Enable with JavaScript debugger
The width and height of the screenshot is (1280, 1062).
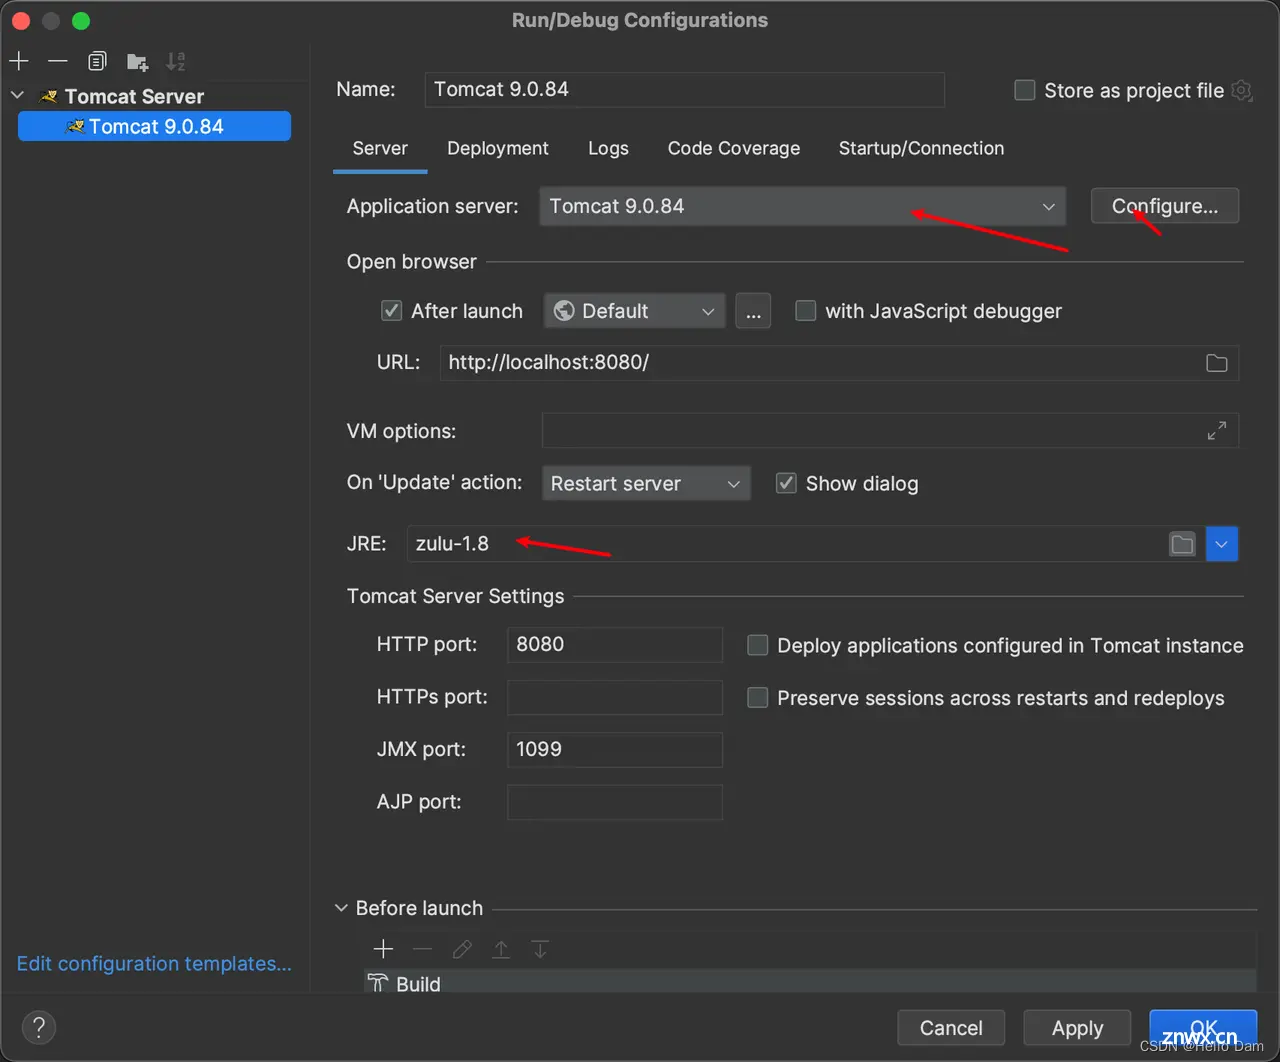click(x=805, y=311)
